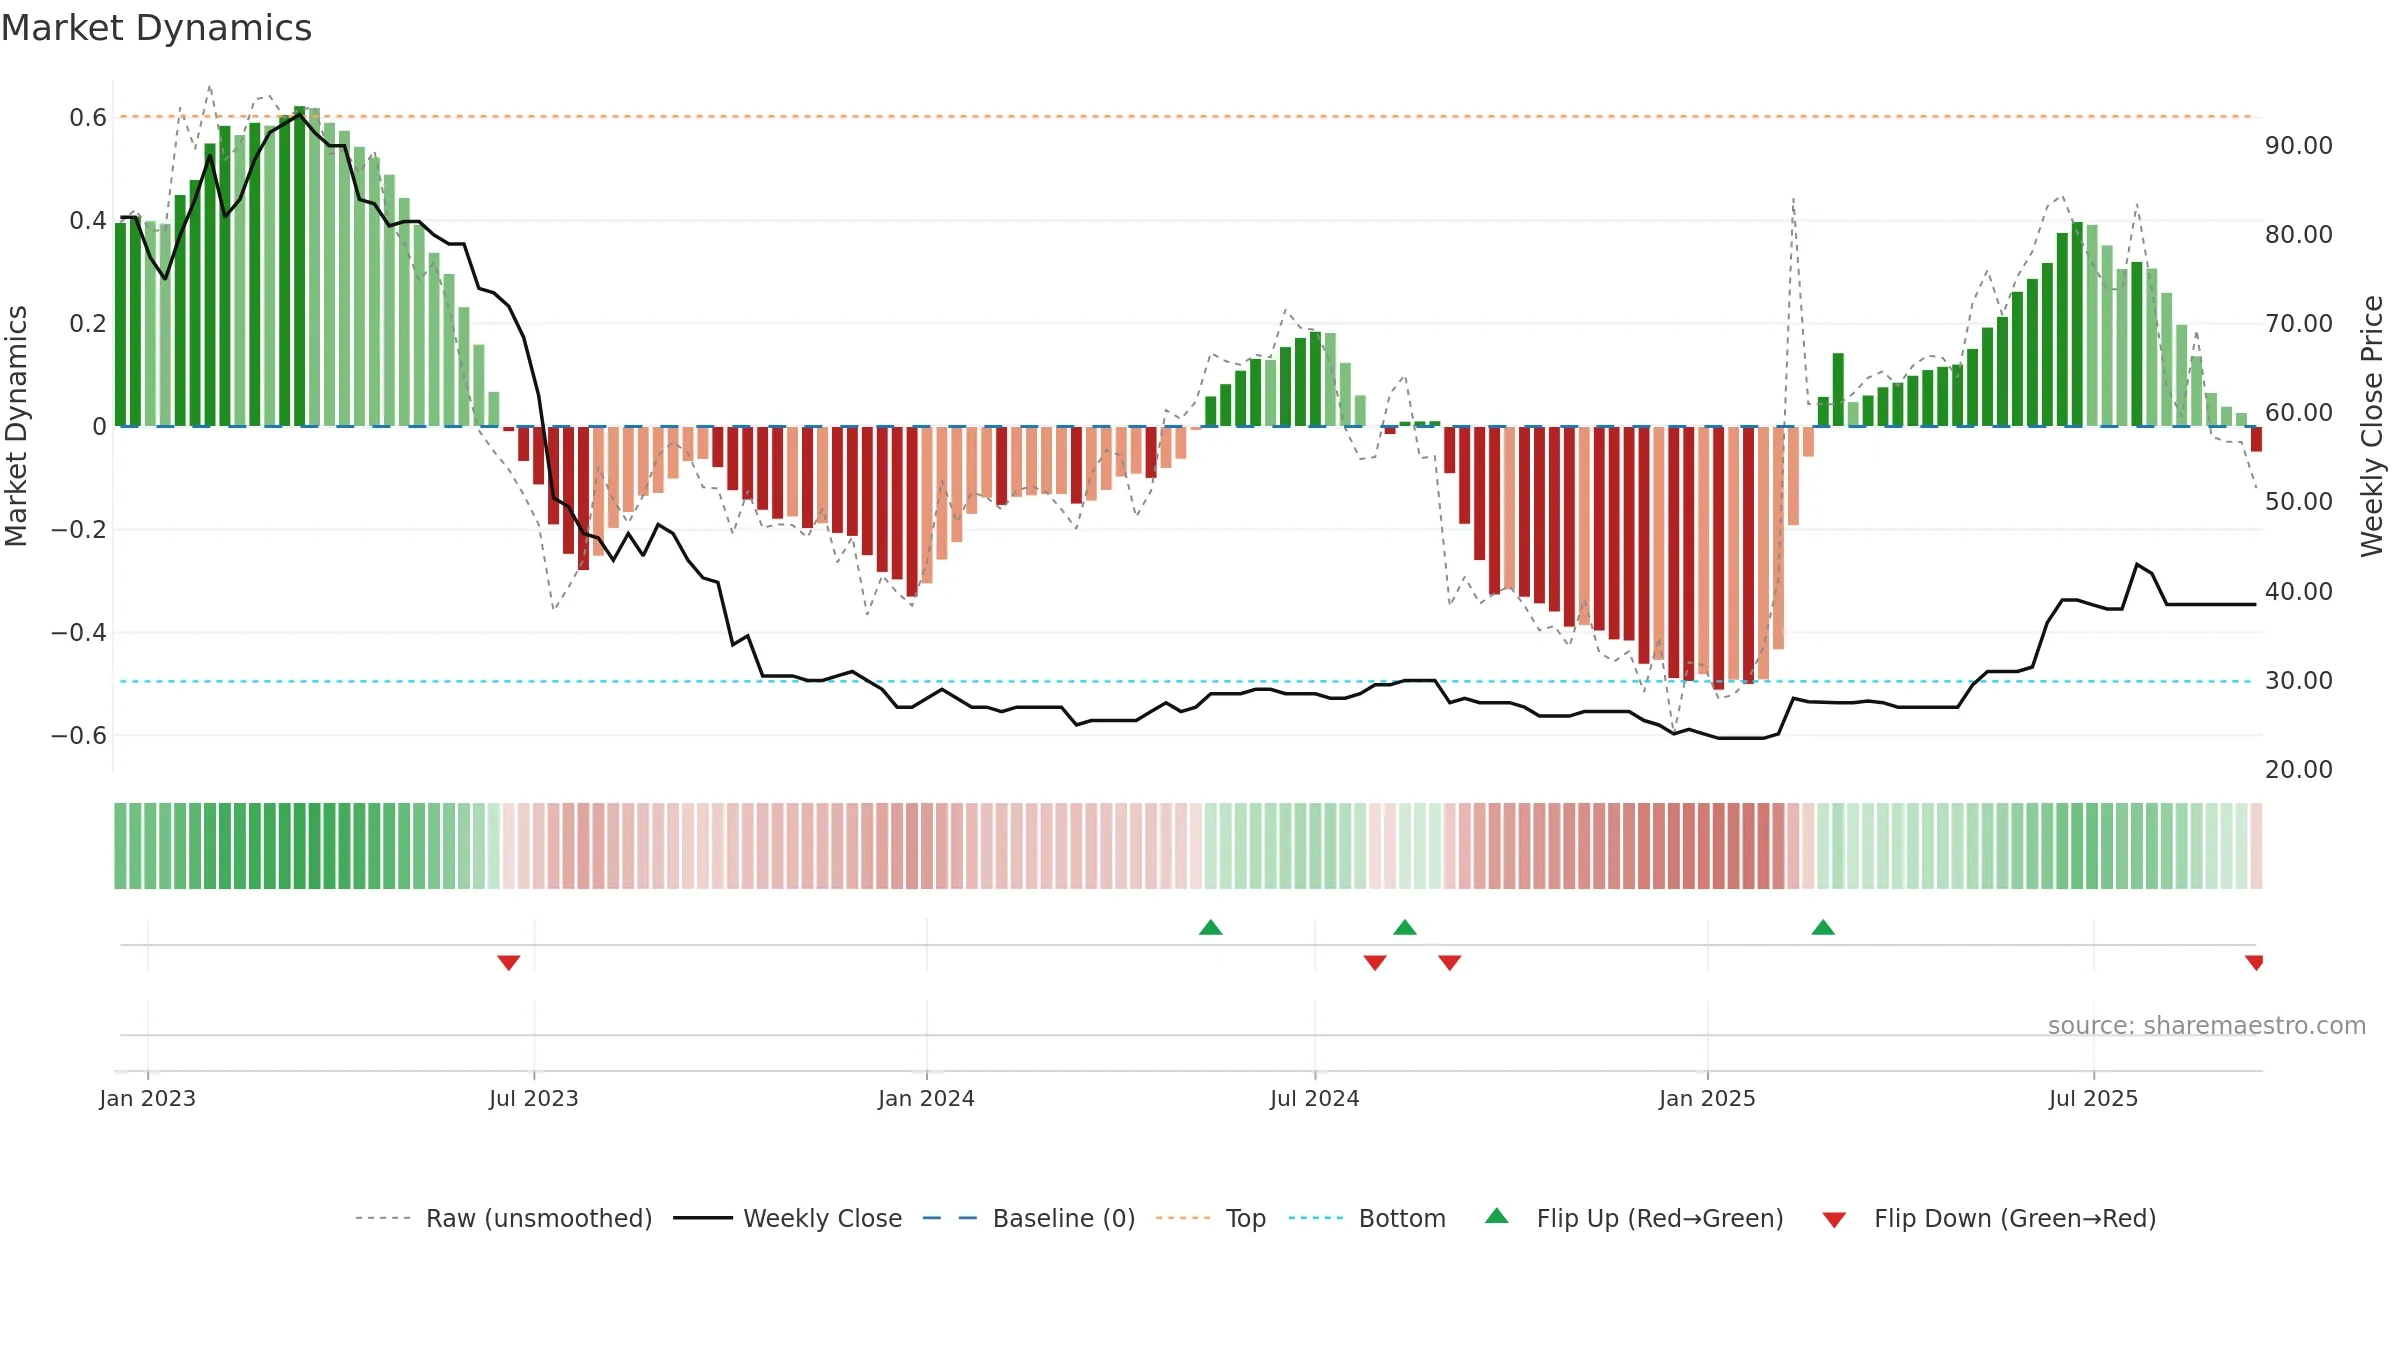Select the first Flip Down marker after Jul 2024

[x=1375, y=962]
